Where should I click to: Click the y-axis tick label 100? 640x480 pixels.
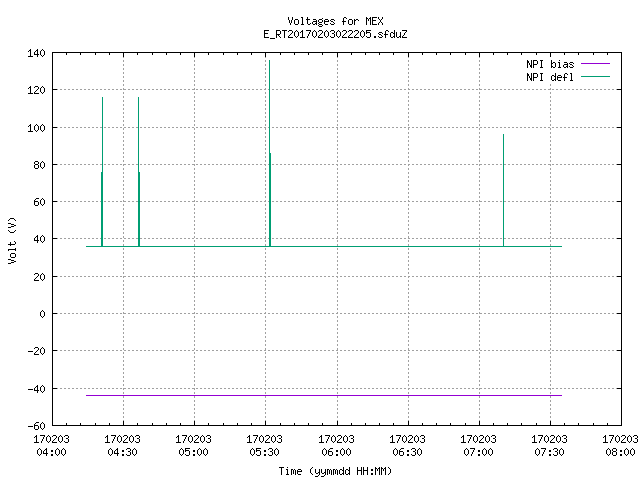(36, 128)
